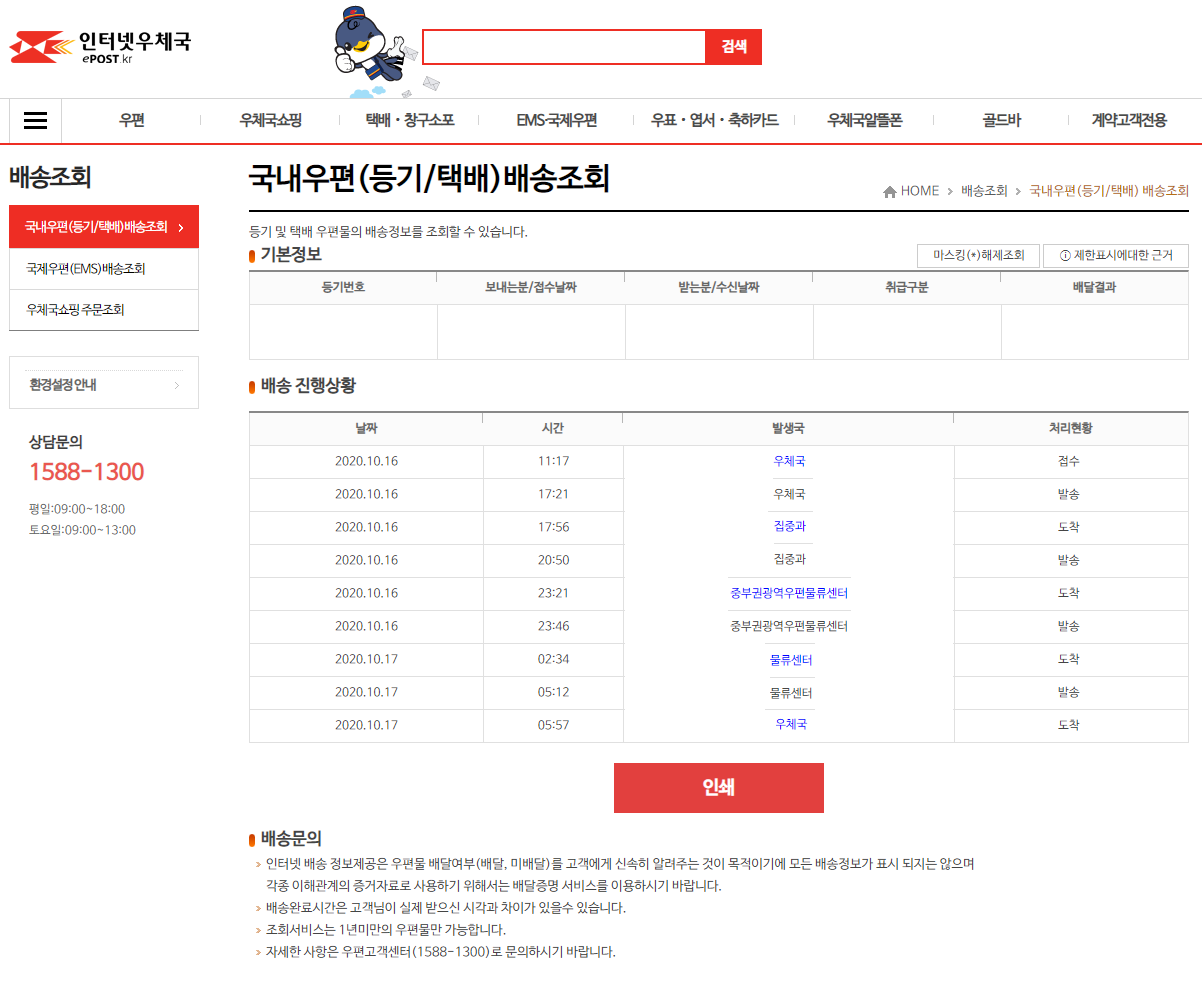Click the ePOST Internet Post Office logo

pyautogui.click(x=99, y=47)
